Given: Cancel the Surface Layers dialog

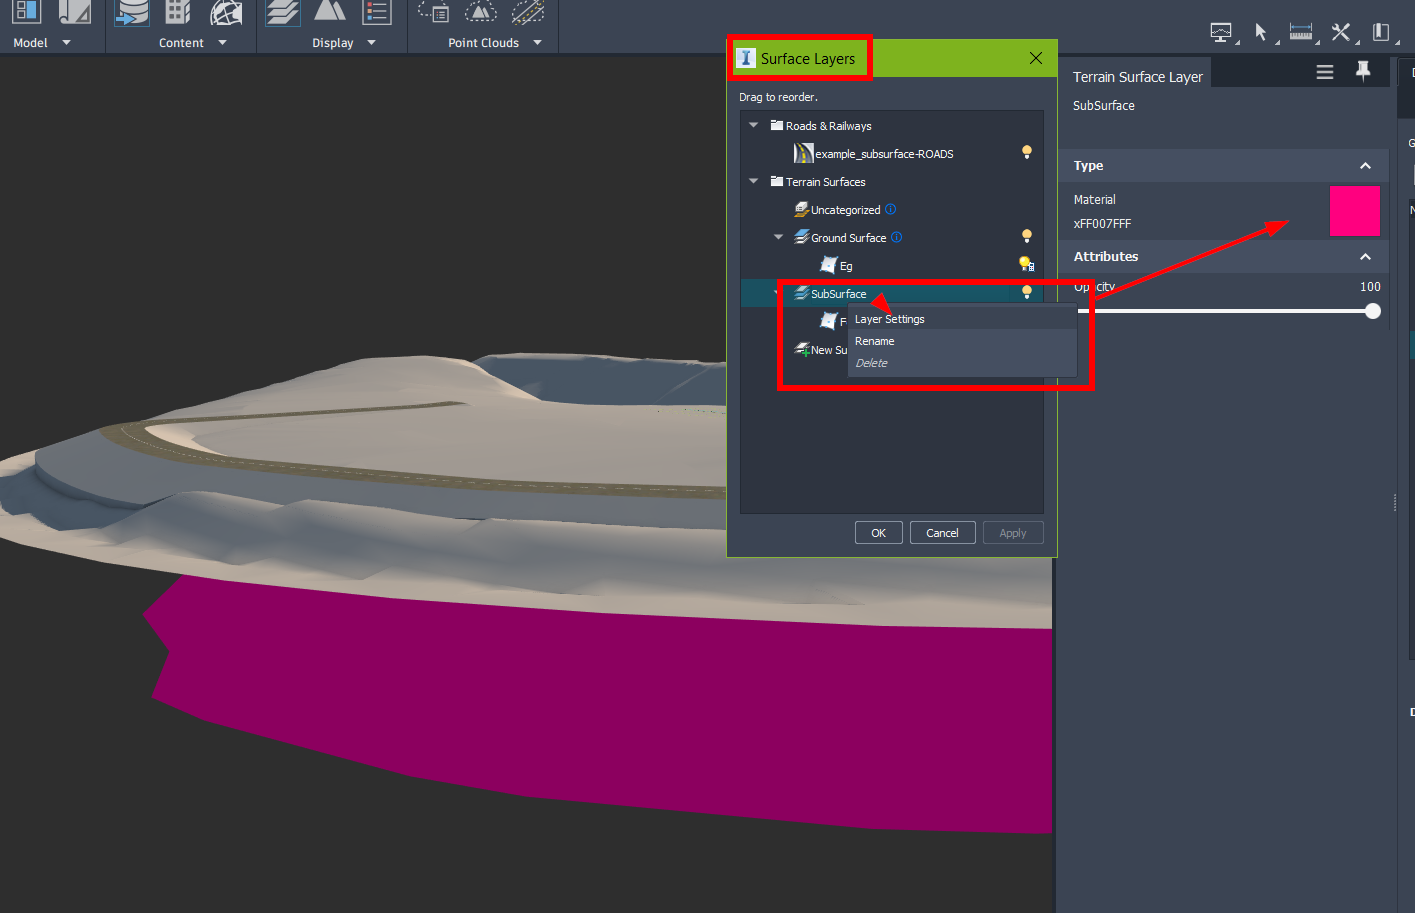Looking at the screenshot, I should pos(942,532).
